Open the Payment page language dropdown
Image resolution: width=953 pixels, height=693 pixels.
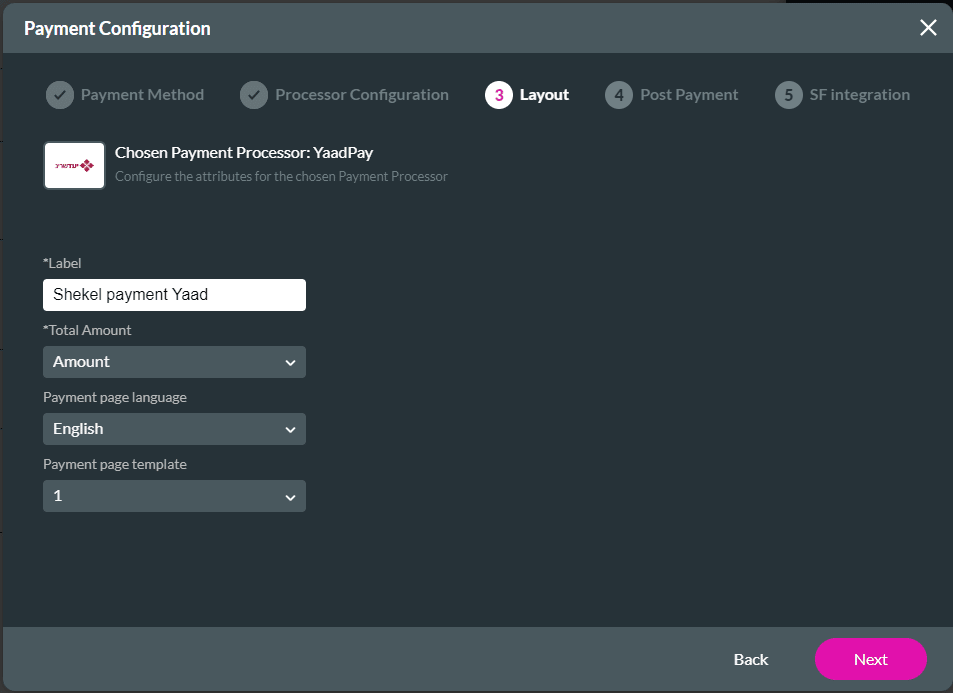[174, 429]
